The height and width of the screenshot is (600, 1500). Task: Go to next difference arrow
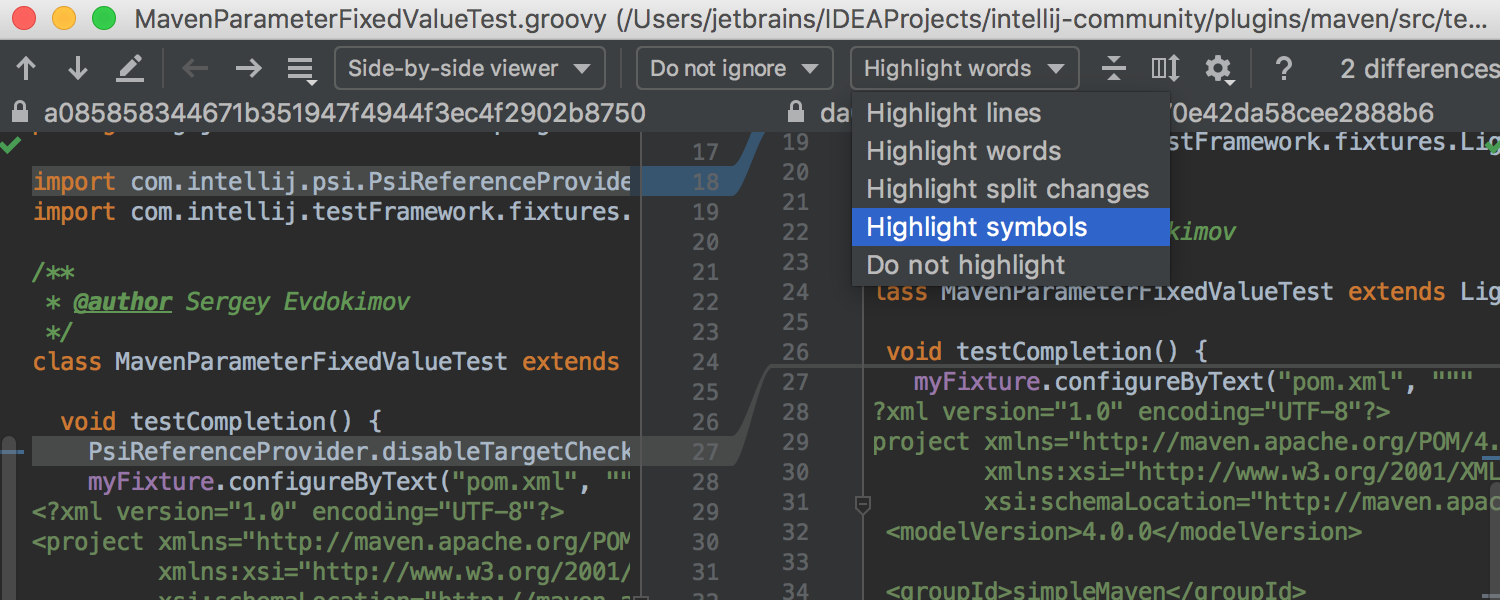[77, 68]
